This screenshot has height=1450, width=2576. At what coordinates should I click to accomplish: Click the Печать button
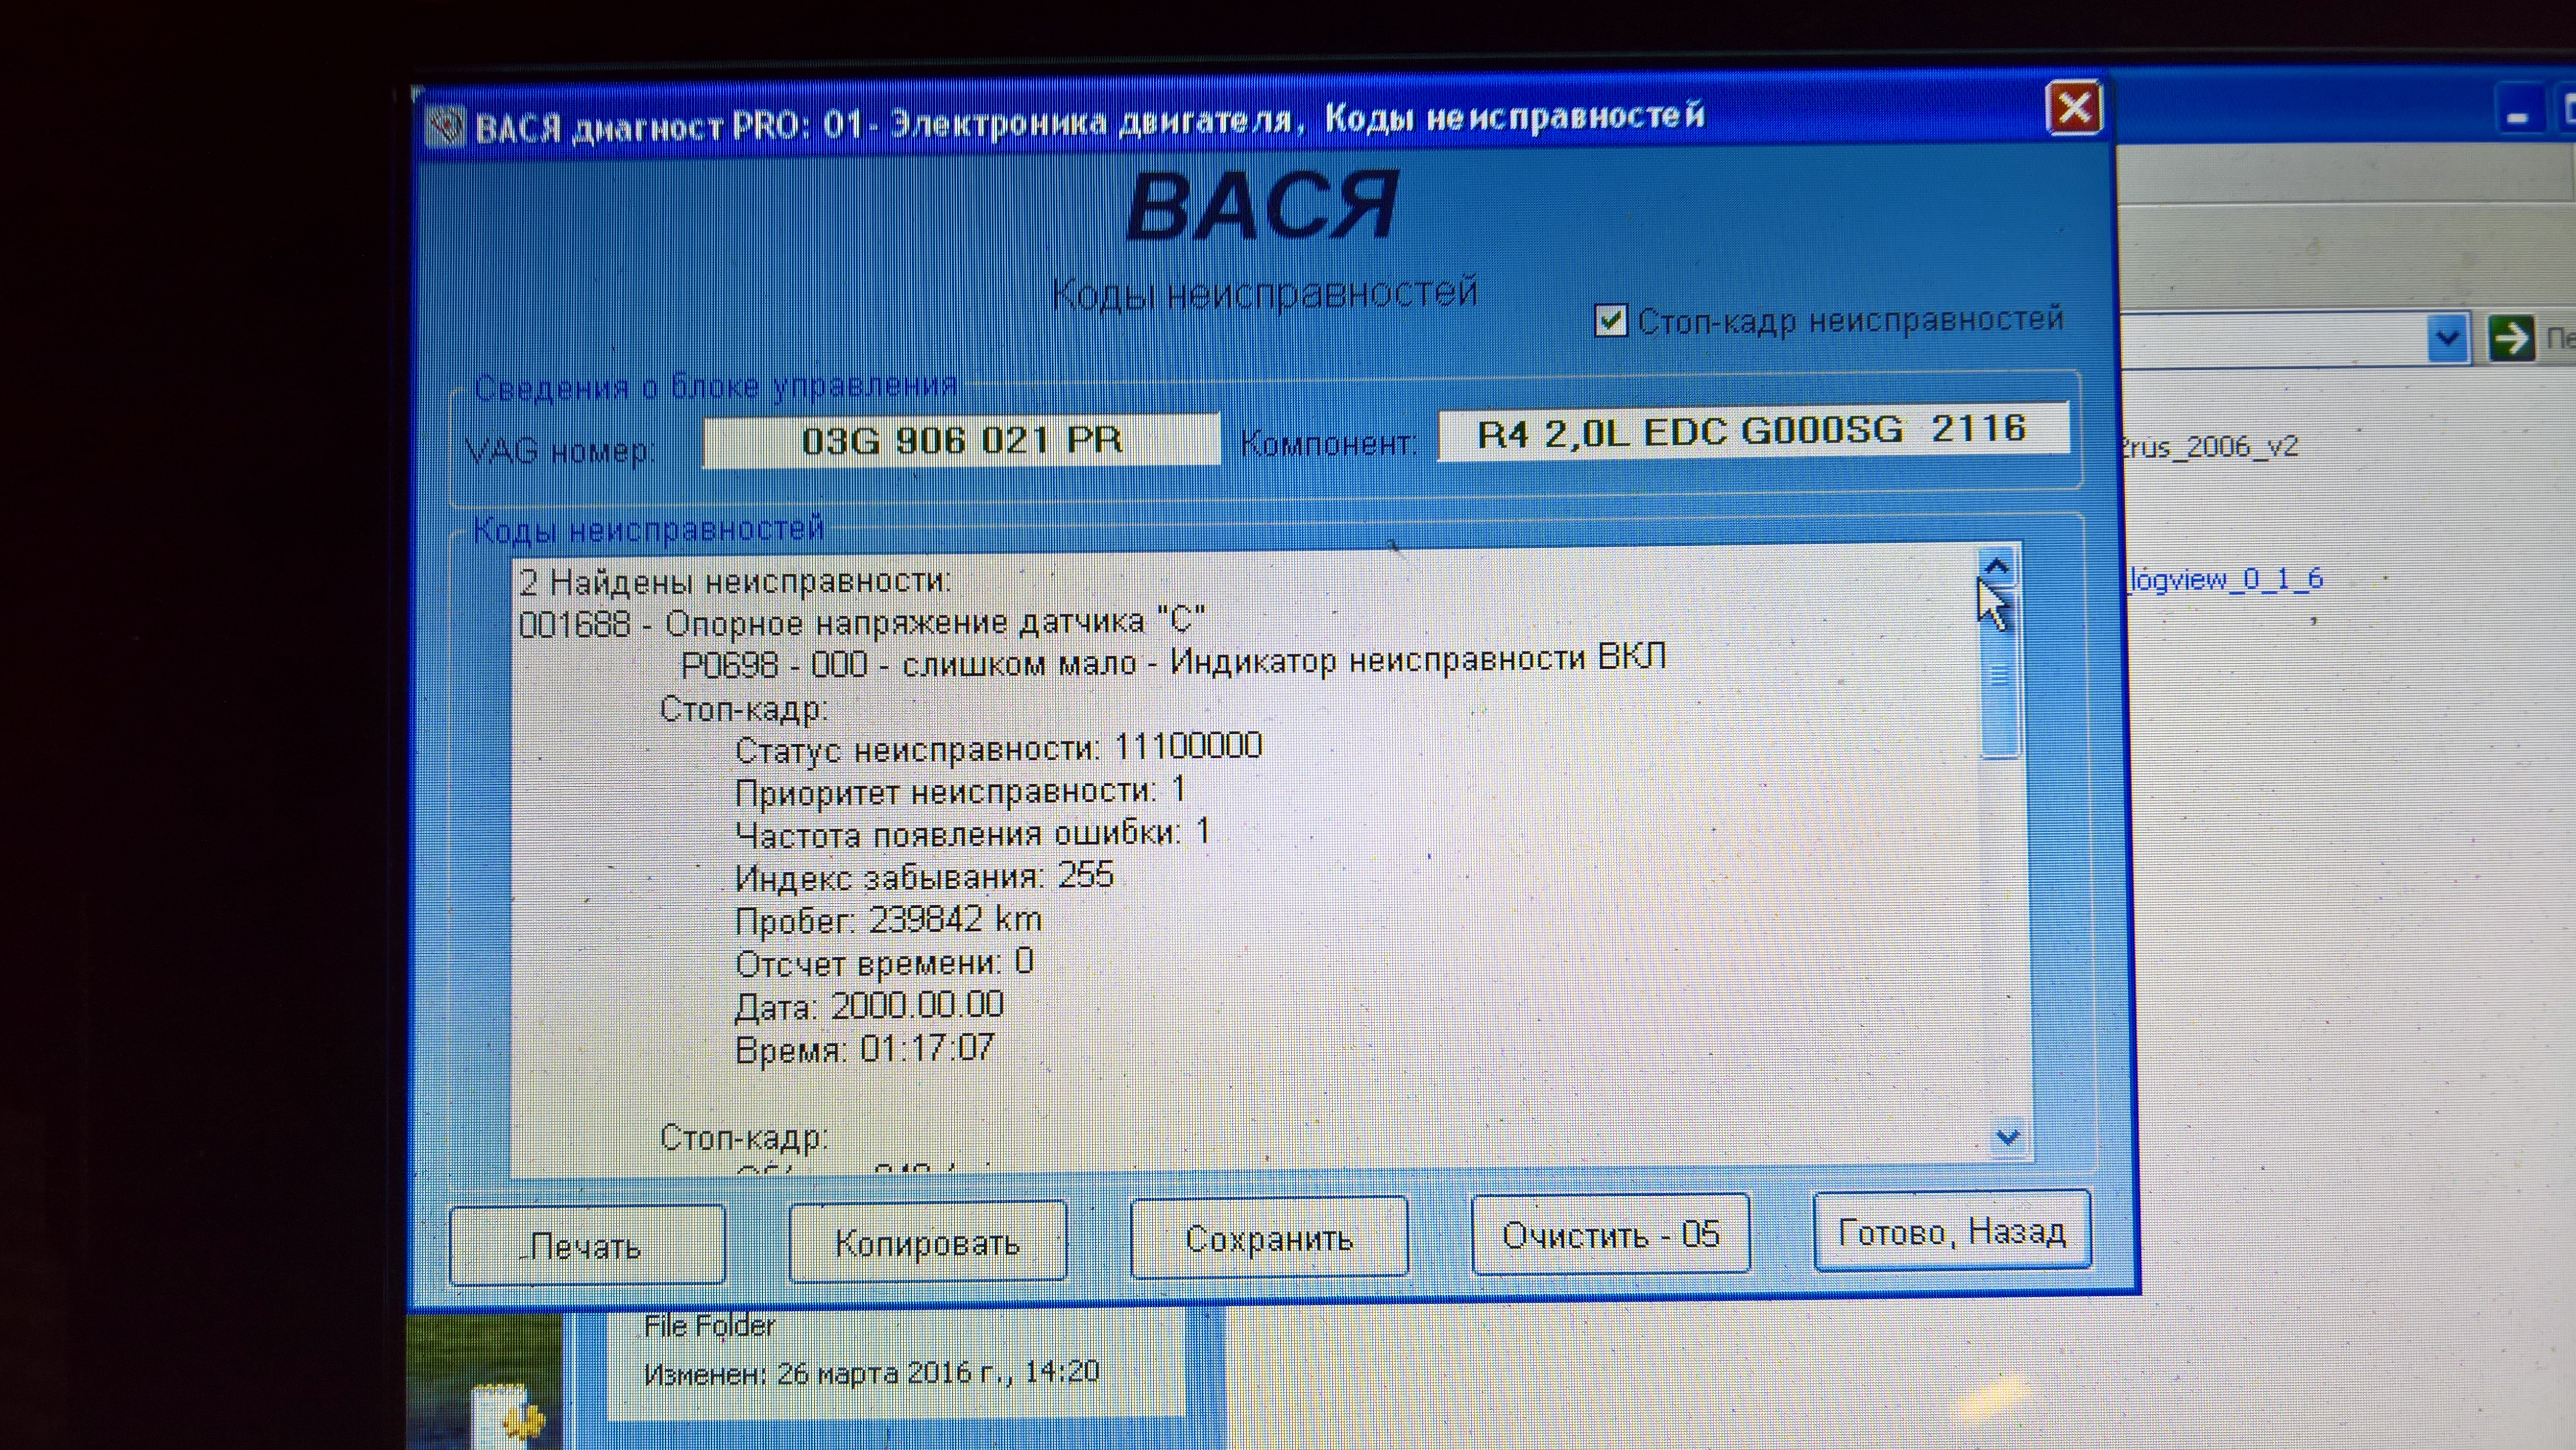pos(587,1245)
